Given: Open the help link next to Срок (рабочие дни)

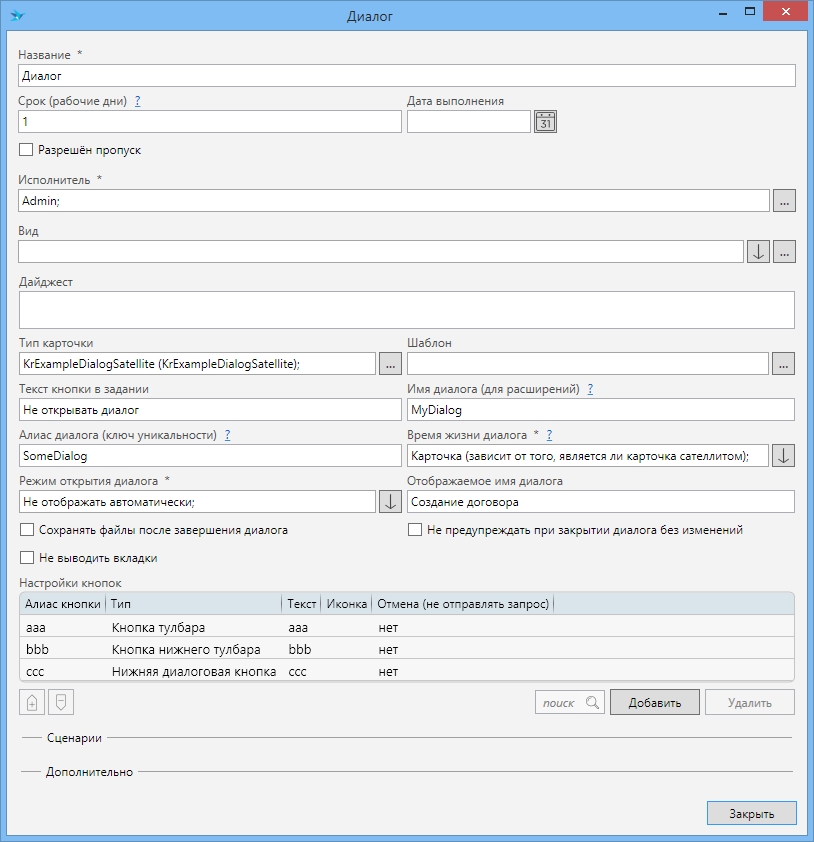Looking at the screenshot, I should 138,101.
